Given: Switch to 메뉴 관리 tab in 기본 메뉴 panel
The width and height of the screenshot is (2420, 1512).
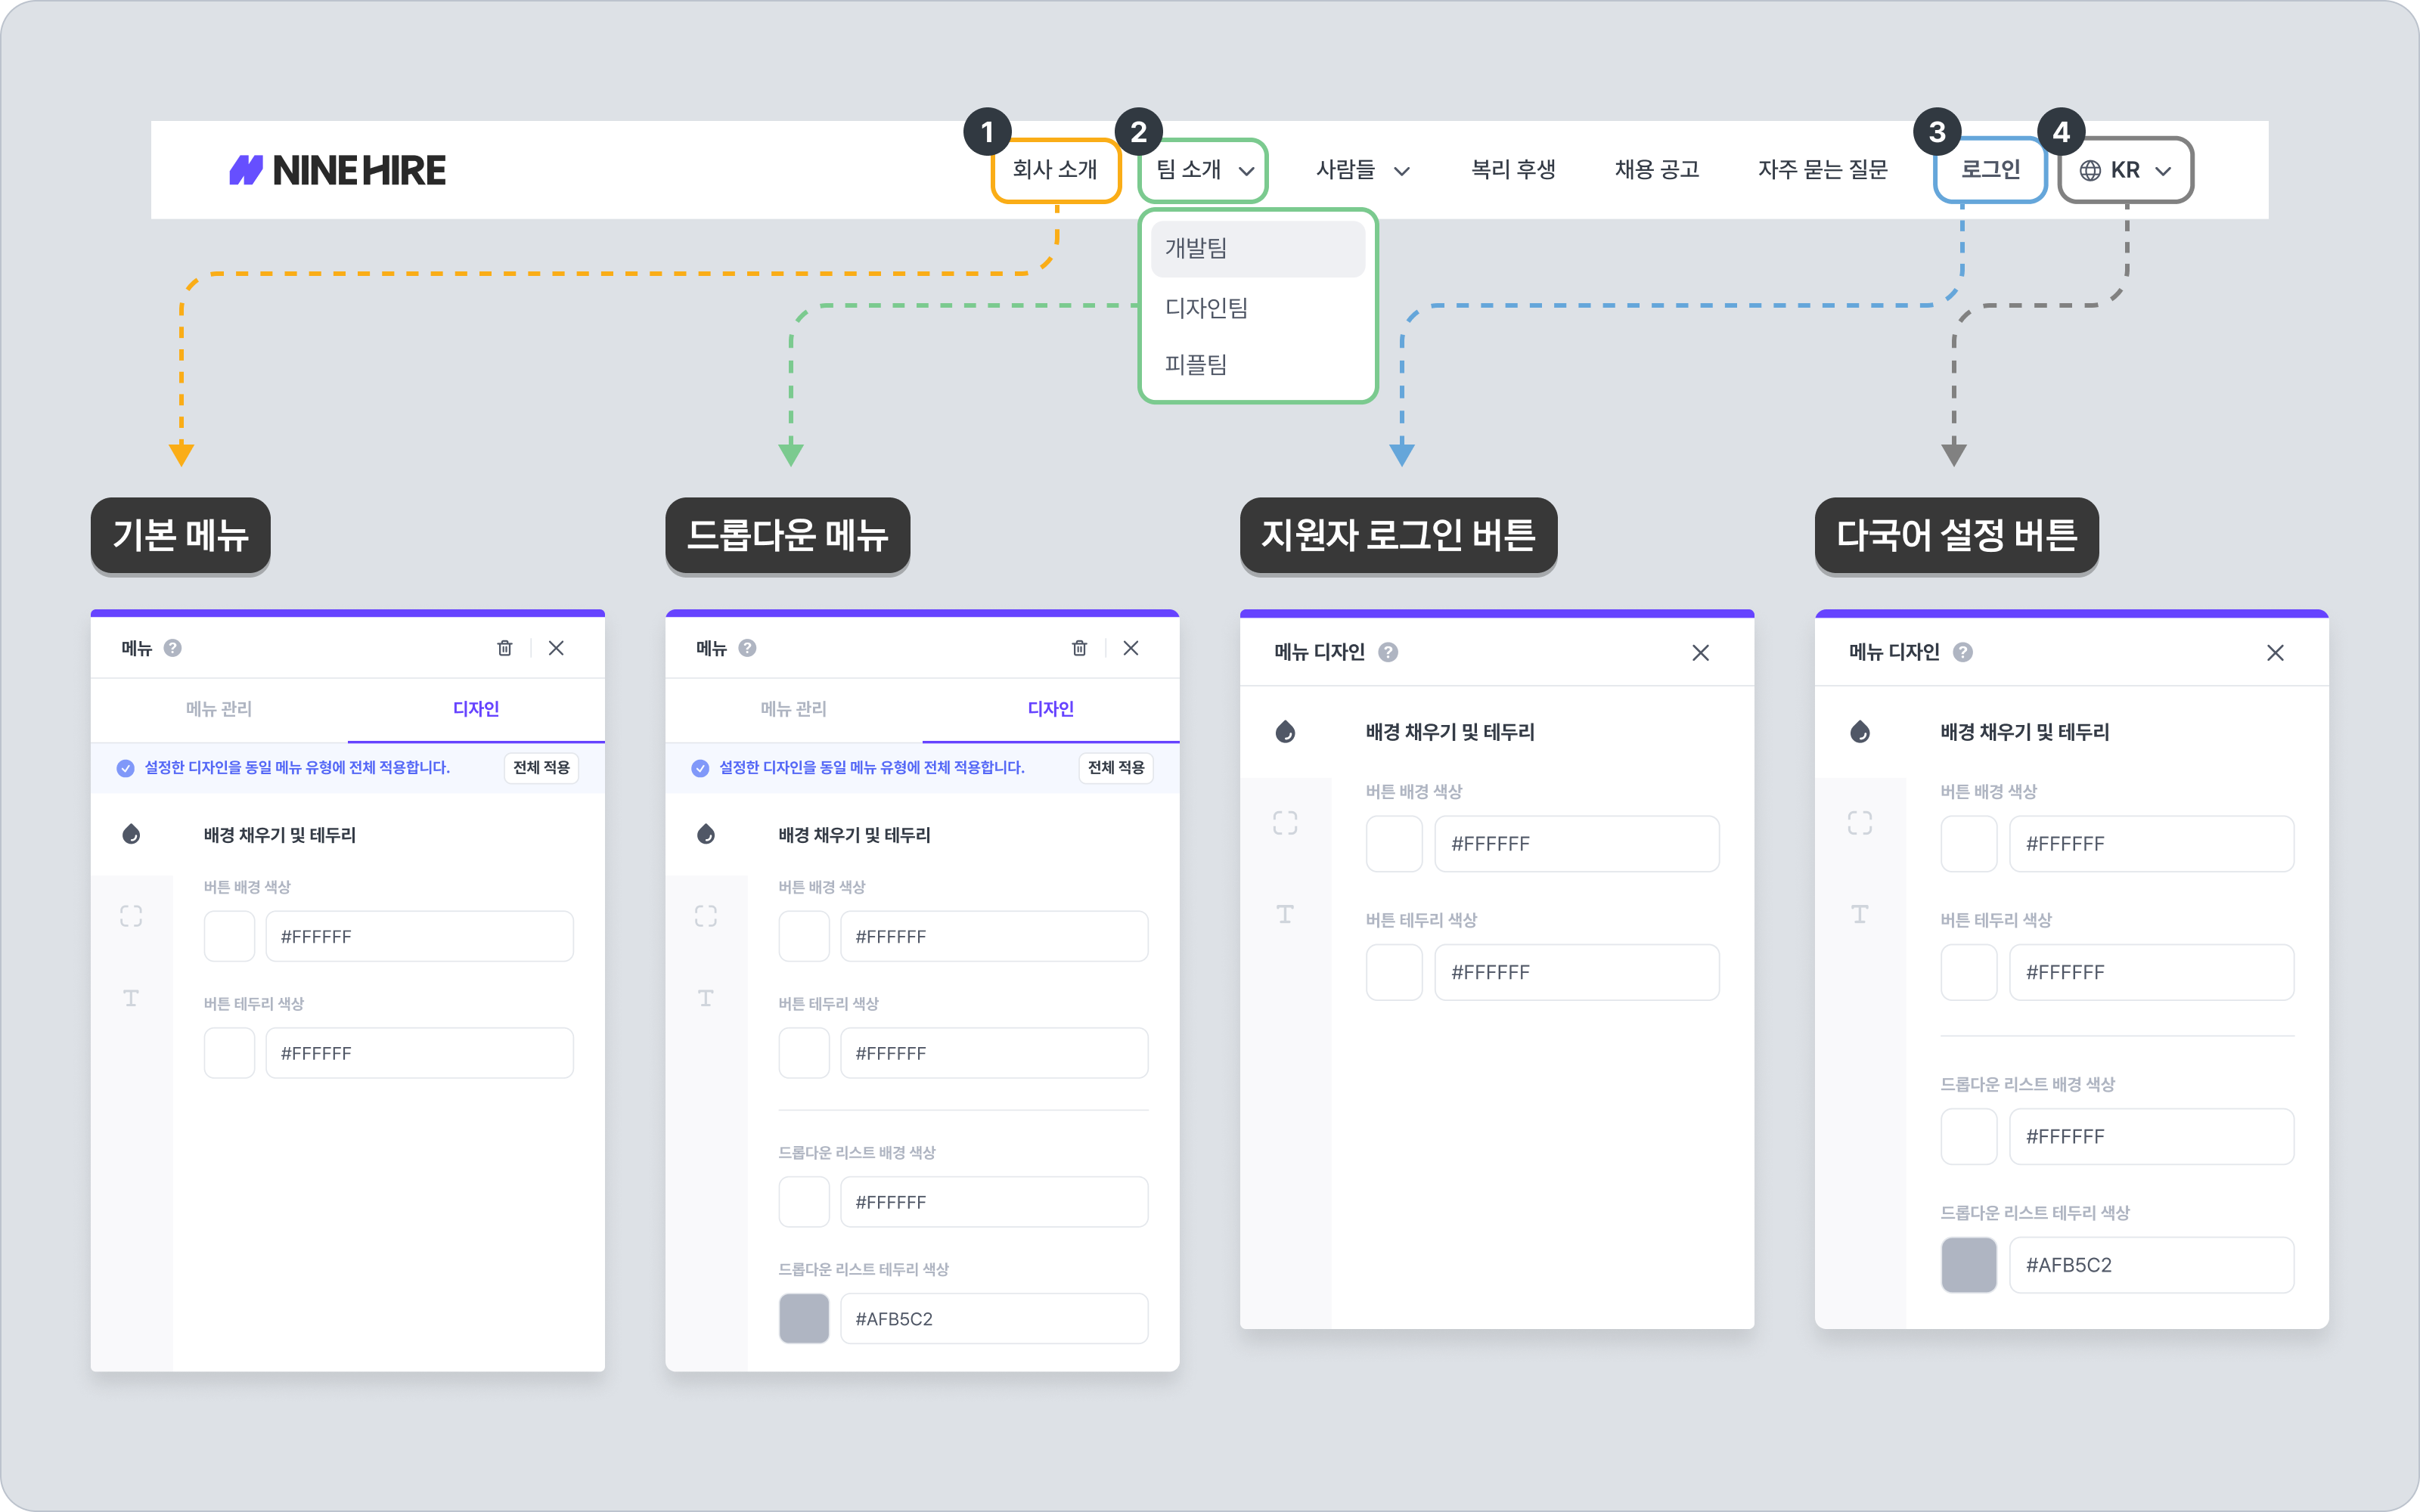Looking at the screenshot, I should click(x=219, y=709).
